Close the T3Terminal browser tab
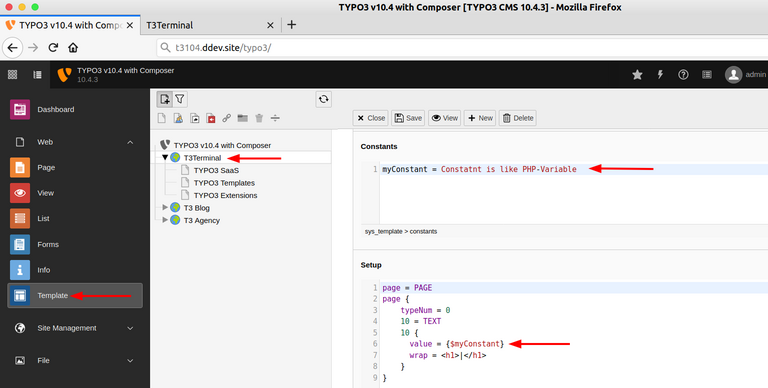768x388 pixels. point(270,25)
